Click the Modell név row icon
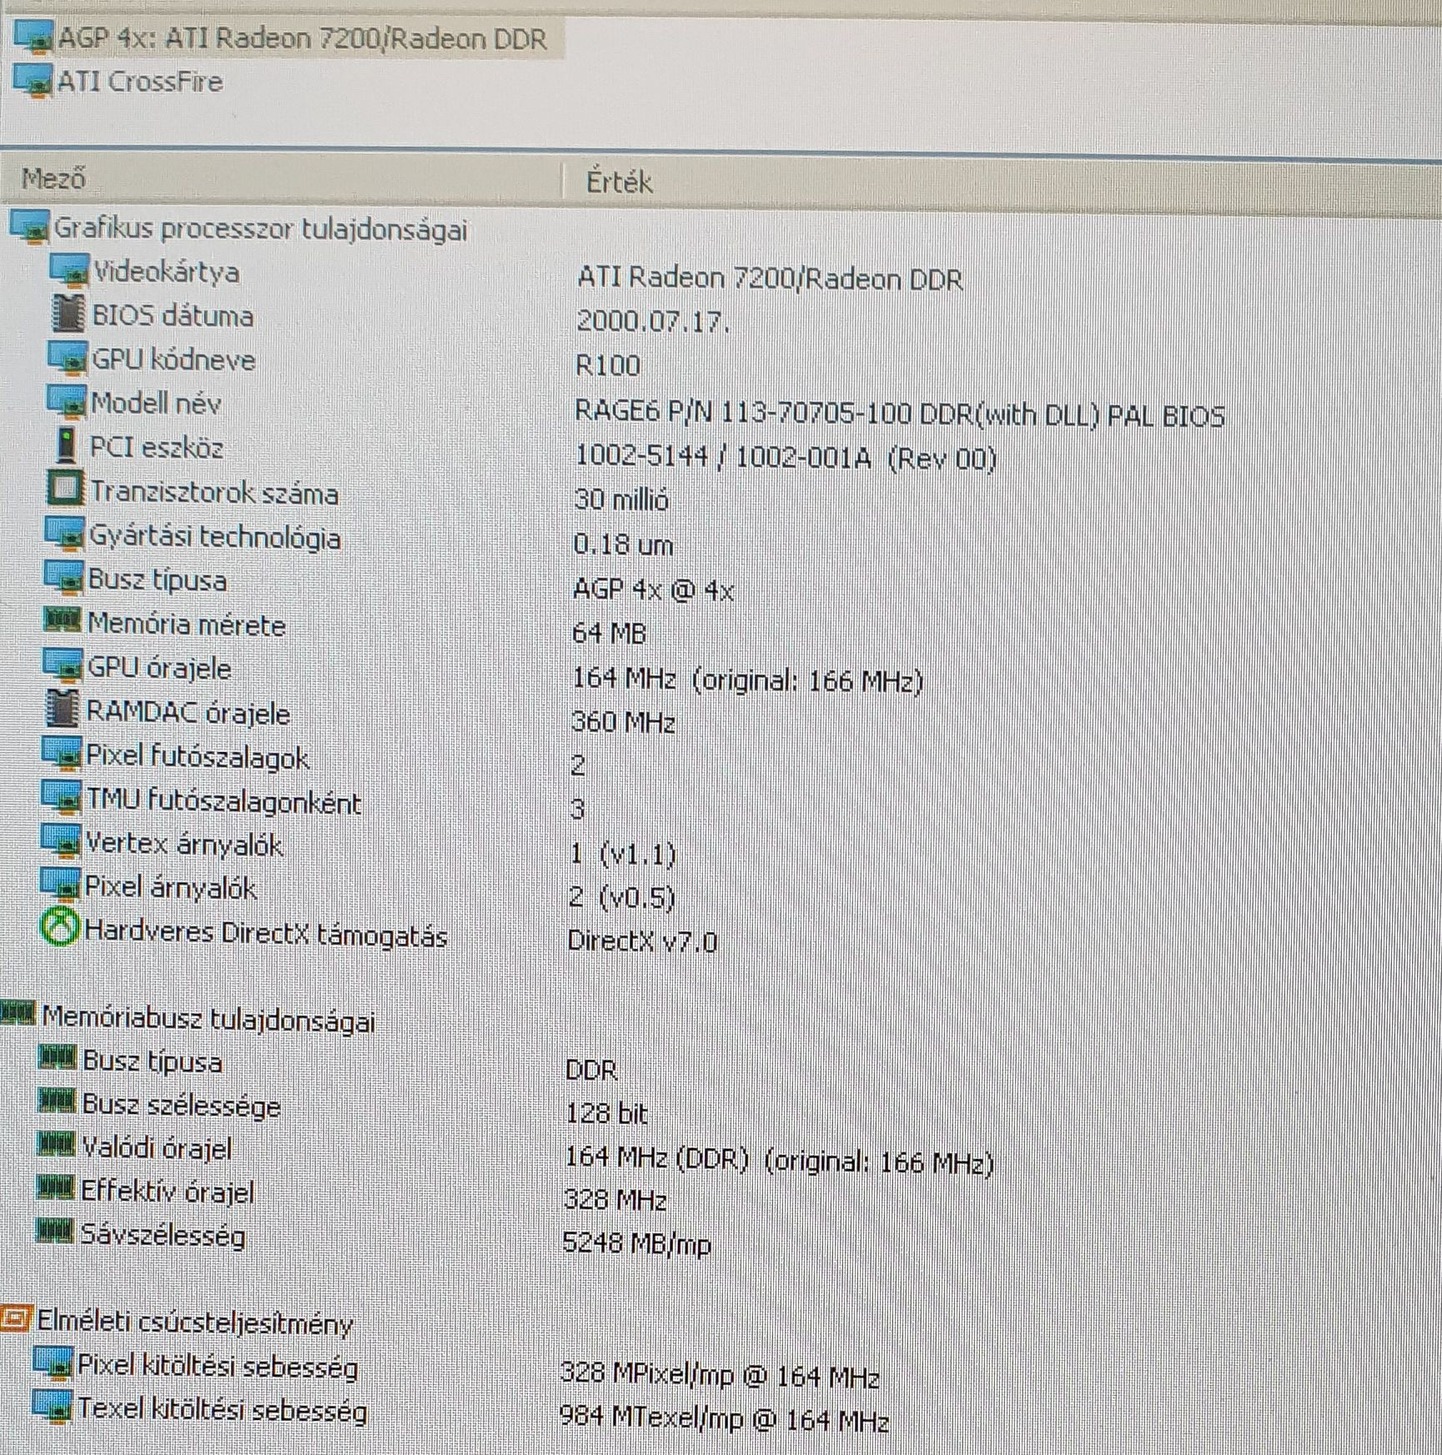The width and height of the screenshot is (1442, 1455). [x=67, y=402]
